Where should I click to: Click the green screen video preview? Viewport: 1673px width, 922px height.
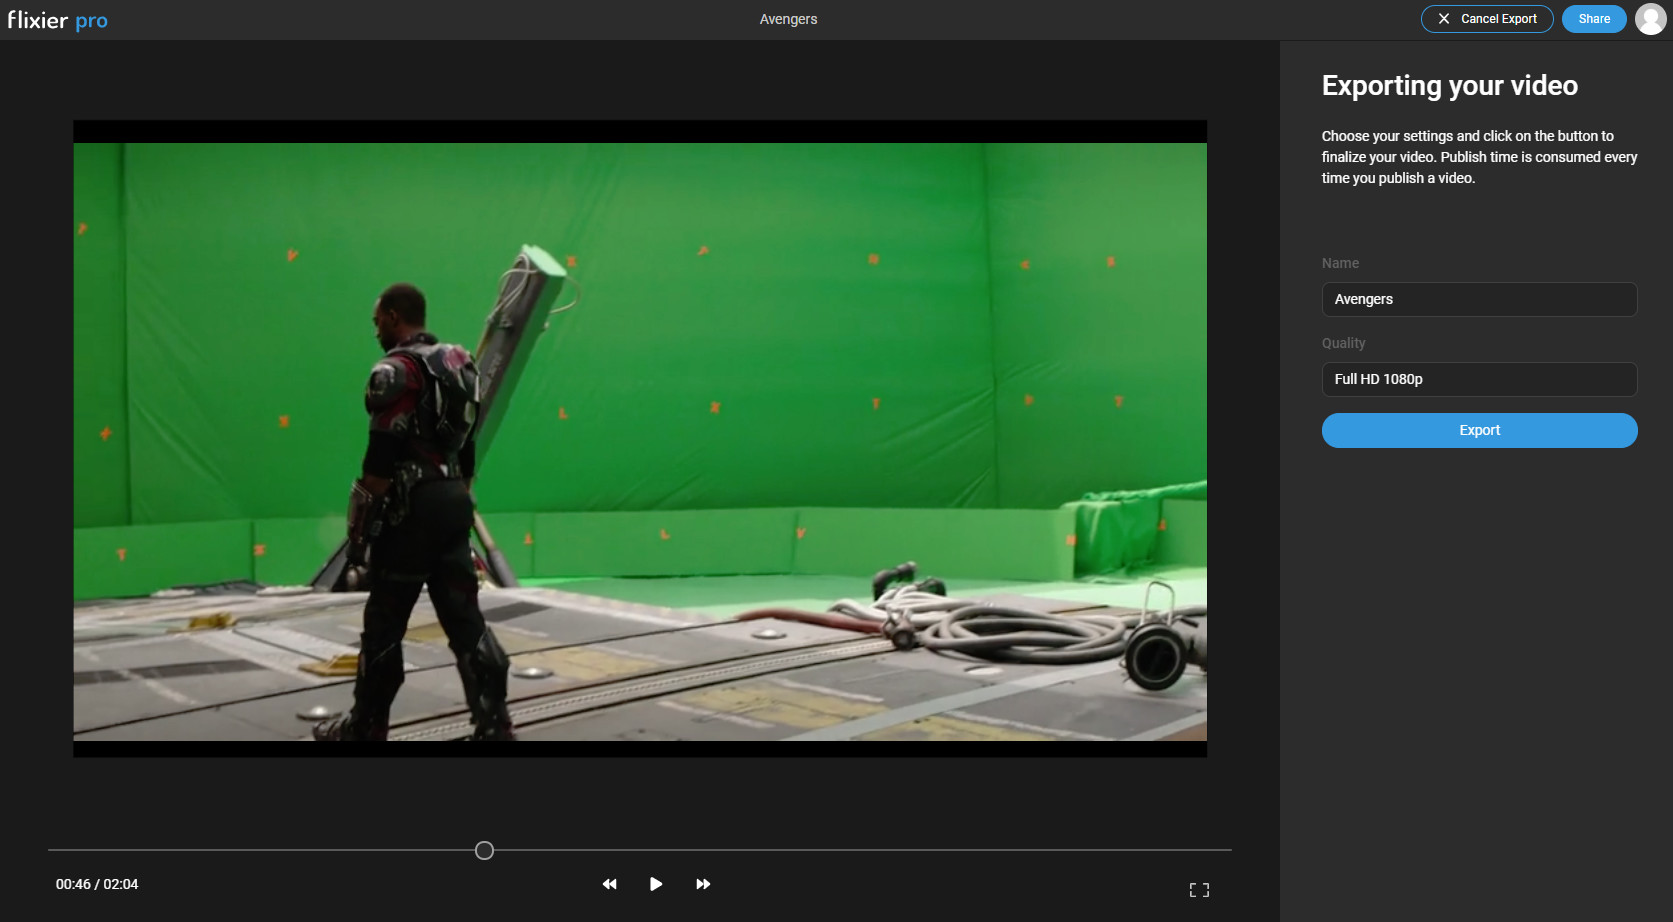point(640,440)
